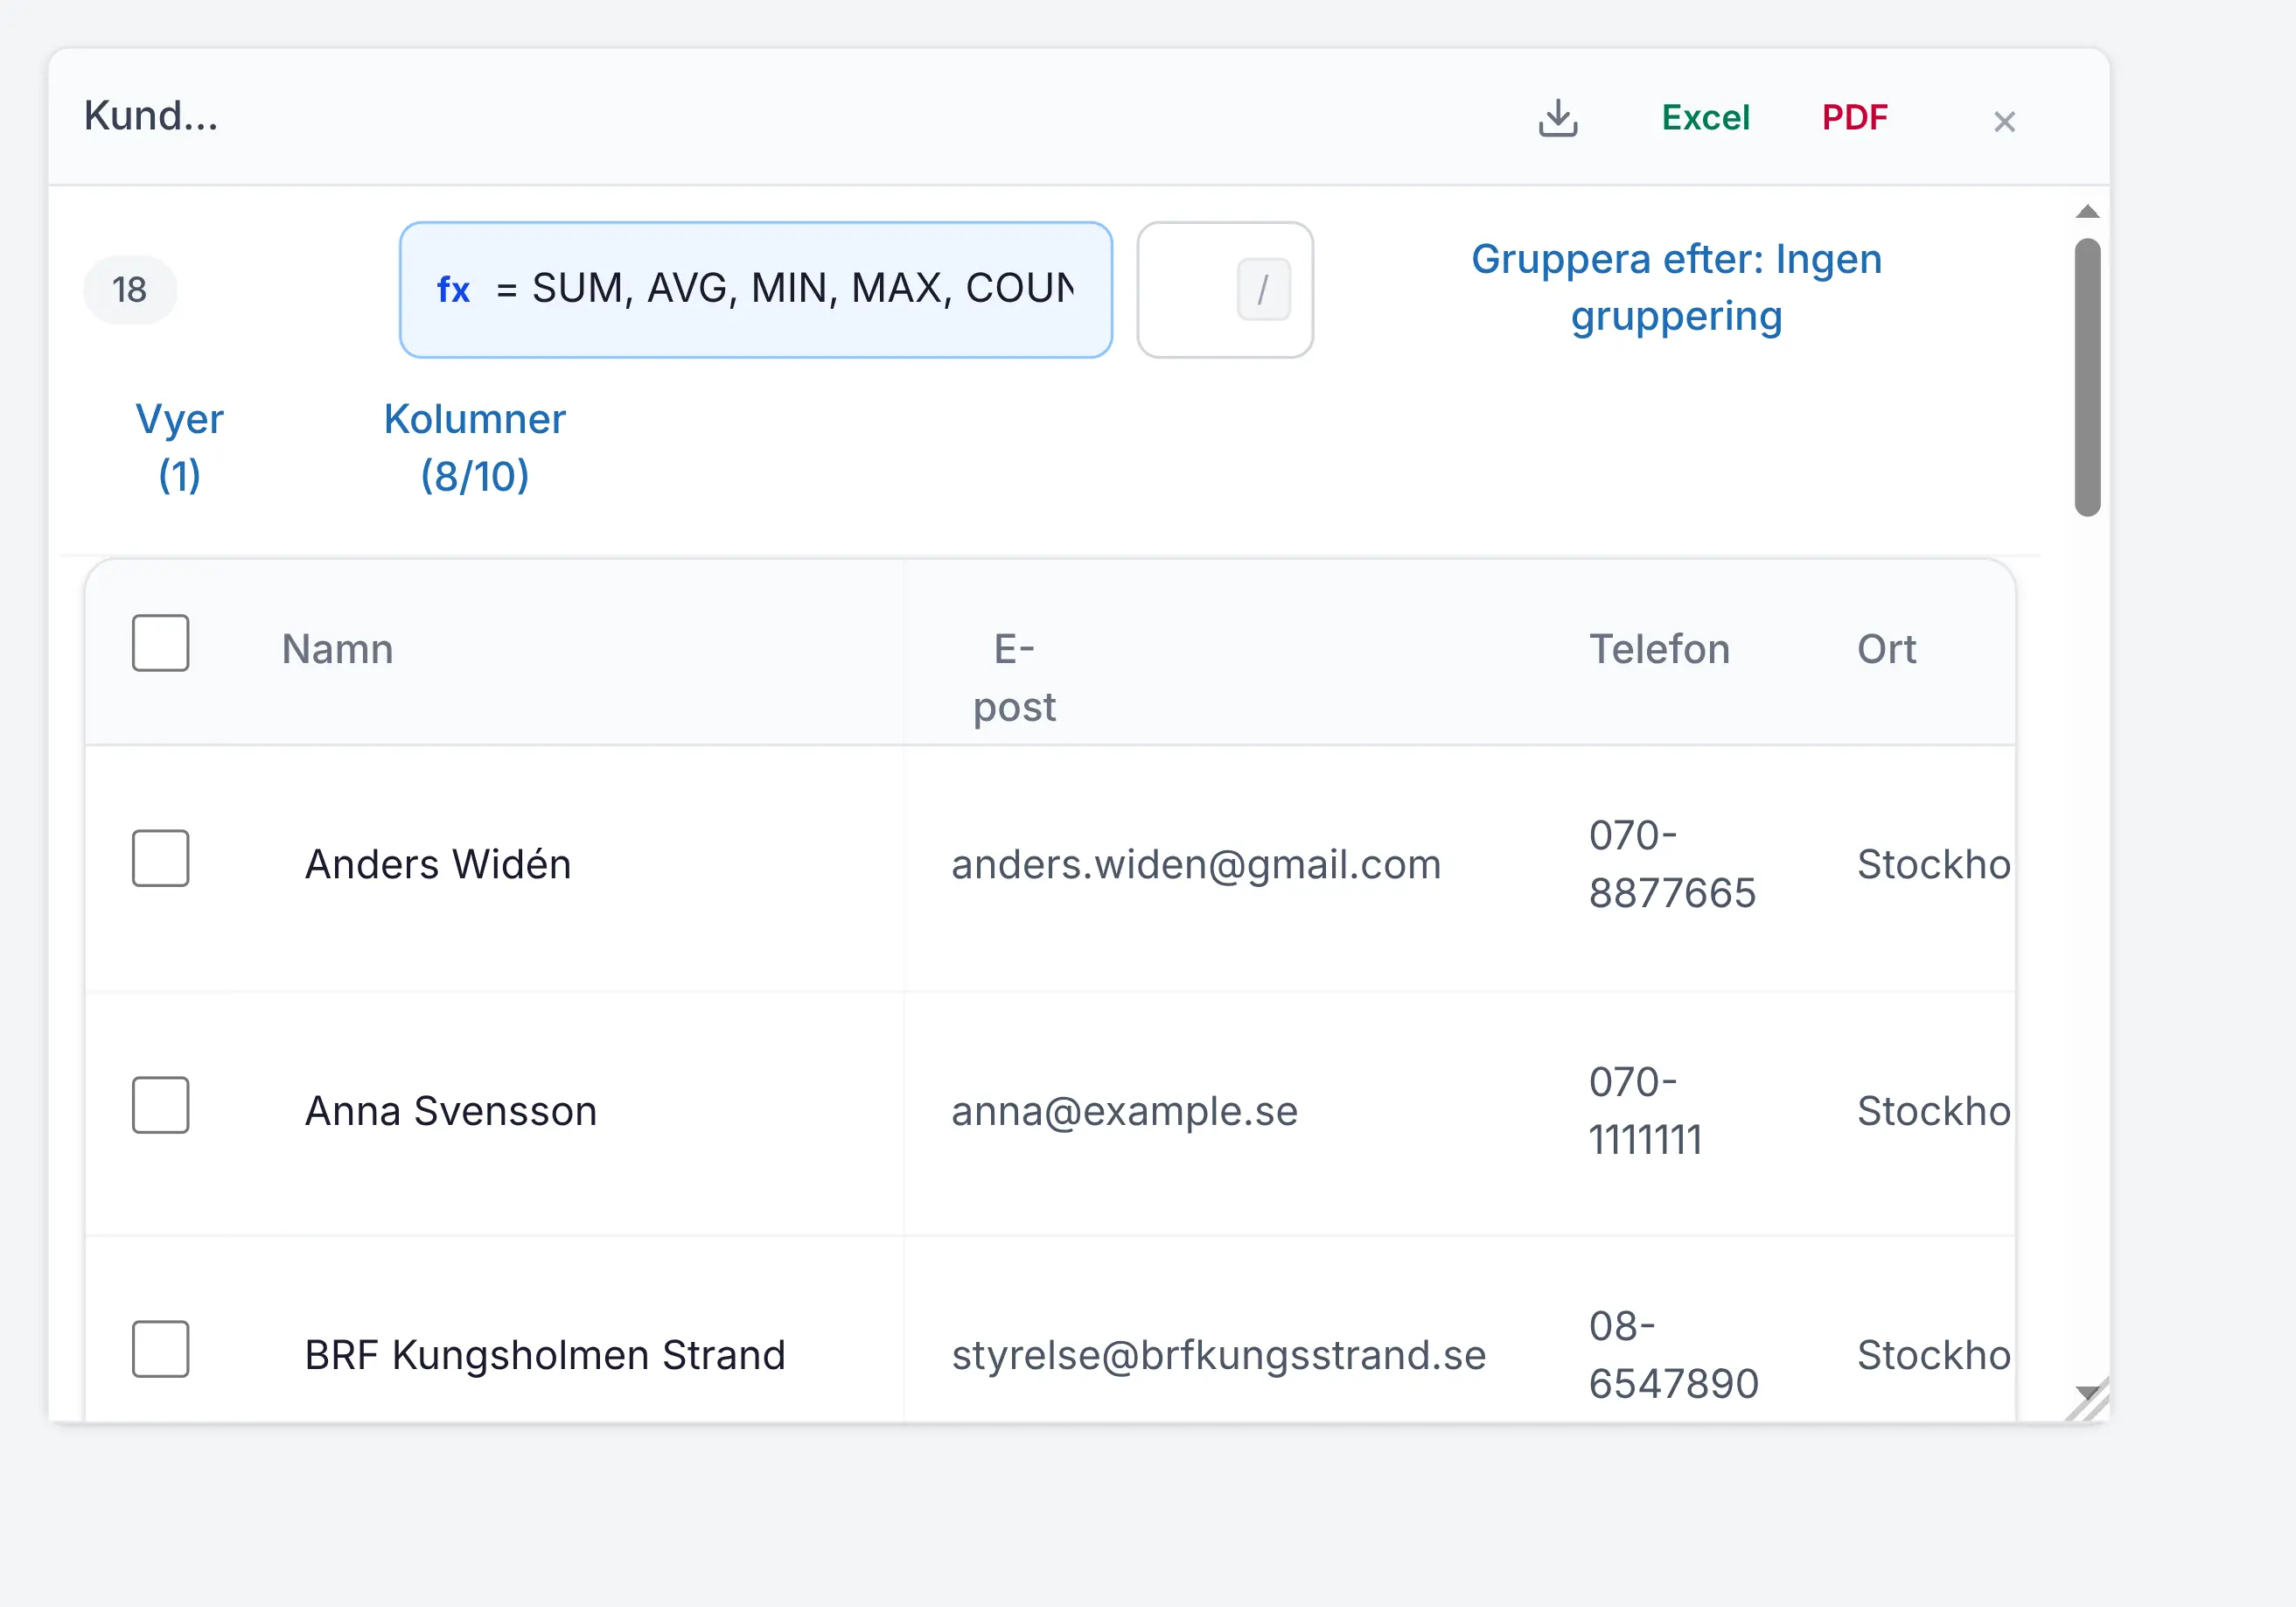Click phone number 070-1111111
This screenshot has height=1607, width=2296.
tap(1645, 1111)
